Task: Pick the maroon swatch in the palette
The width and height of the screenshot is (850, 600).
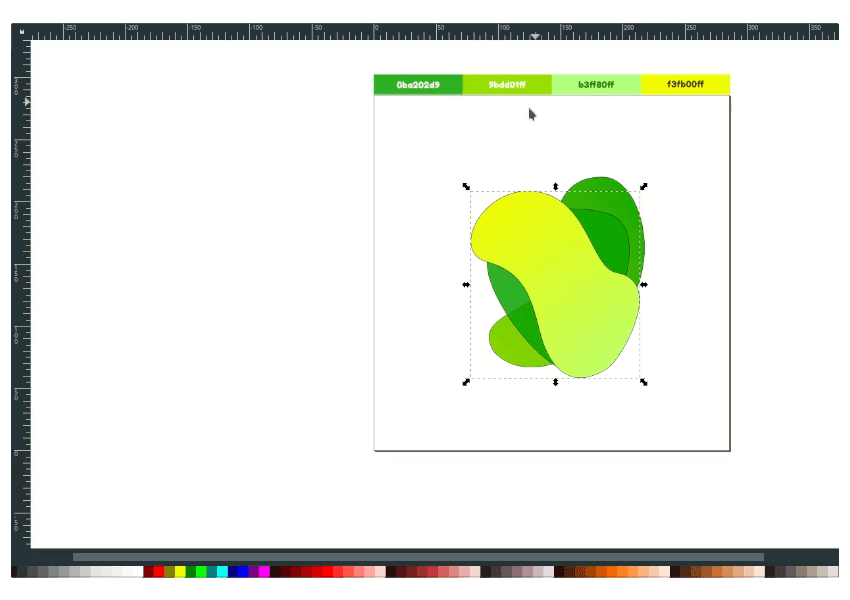Action: pyautogui.click(x=149, y=571)
